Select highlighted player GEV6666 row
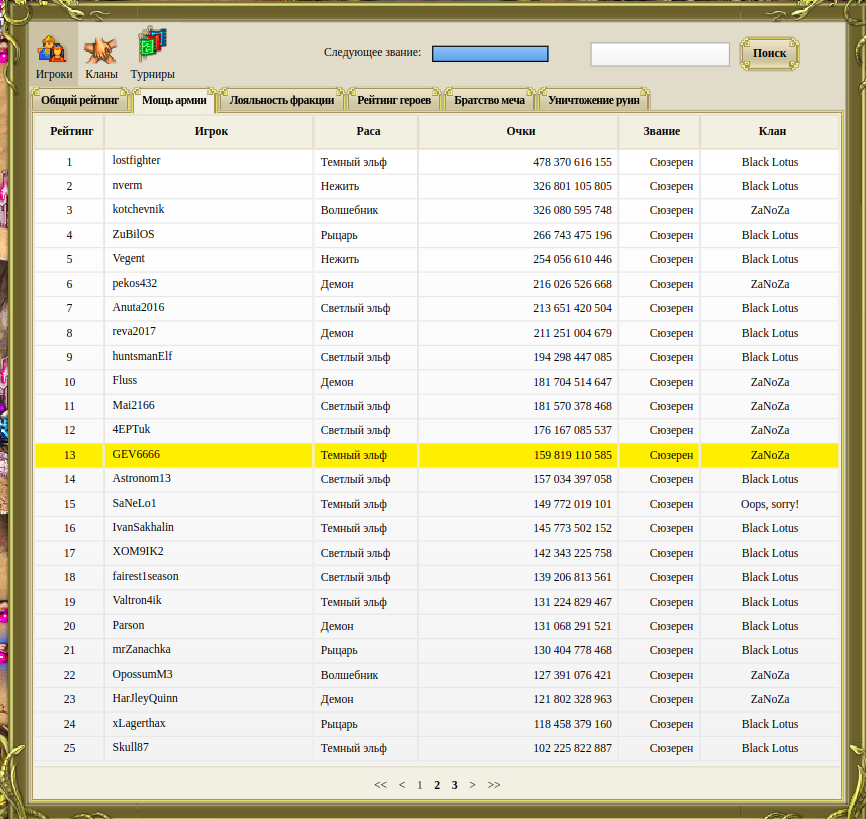 coord(136,454)
